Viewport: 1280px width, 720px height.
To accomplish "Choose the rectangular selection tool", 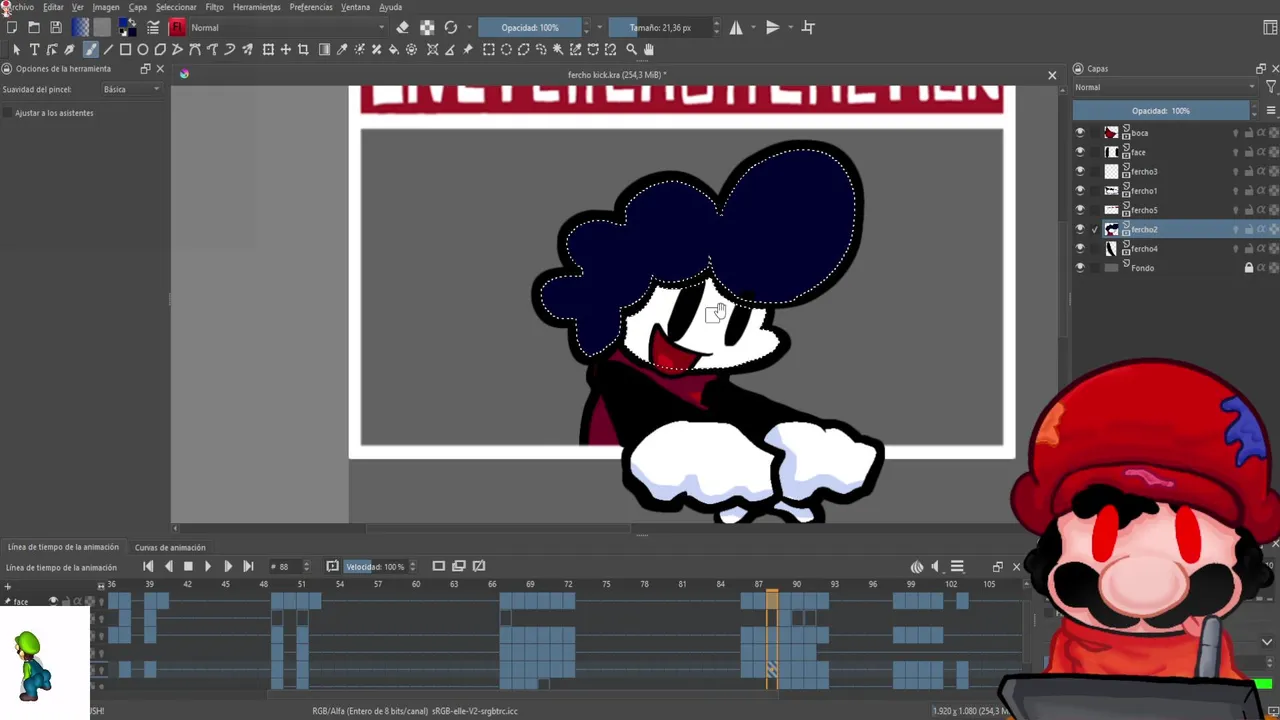I will [x=488, y=49].
